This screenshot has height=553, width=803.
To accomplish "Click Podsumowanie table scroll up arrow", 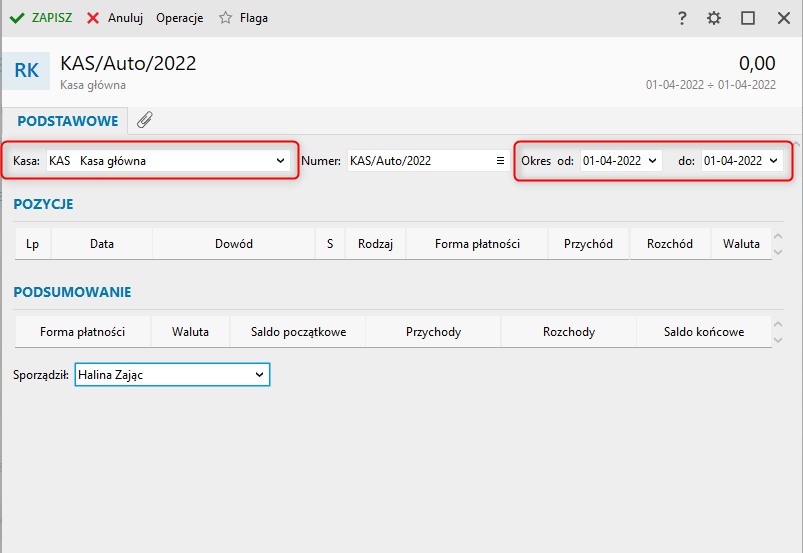I will 778,324.
